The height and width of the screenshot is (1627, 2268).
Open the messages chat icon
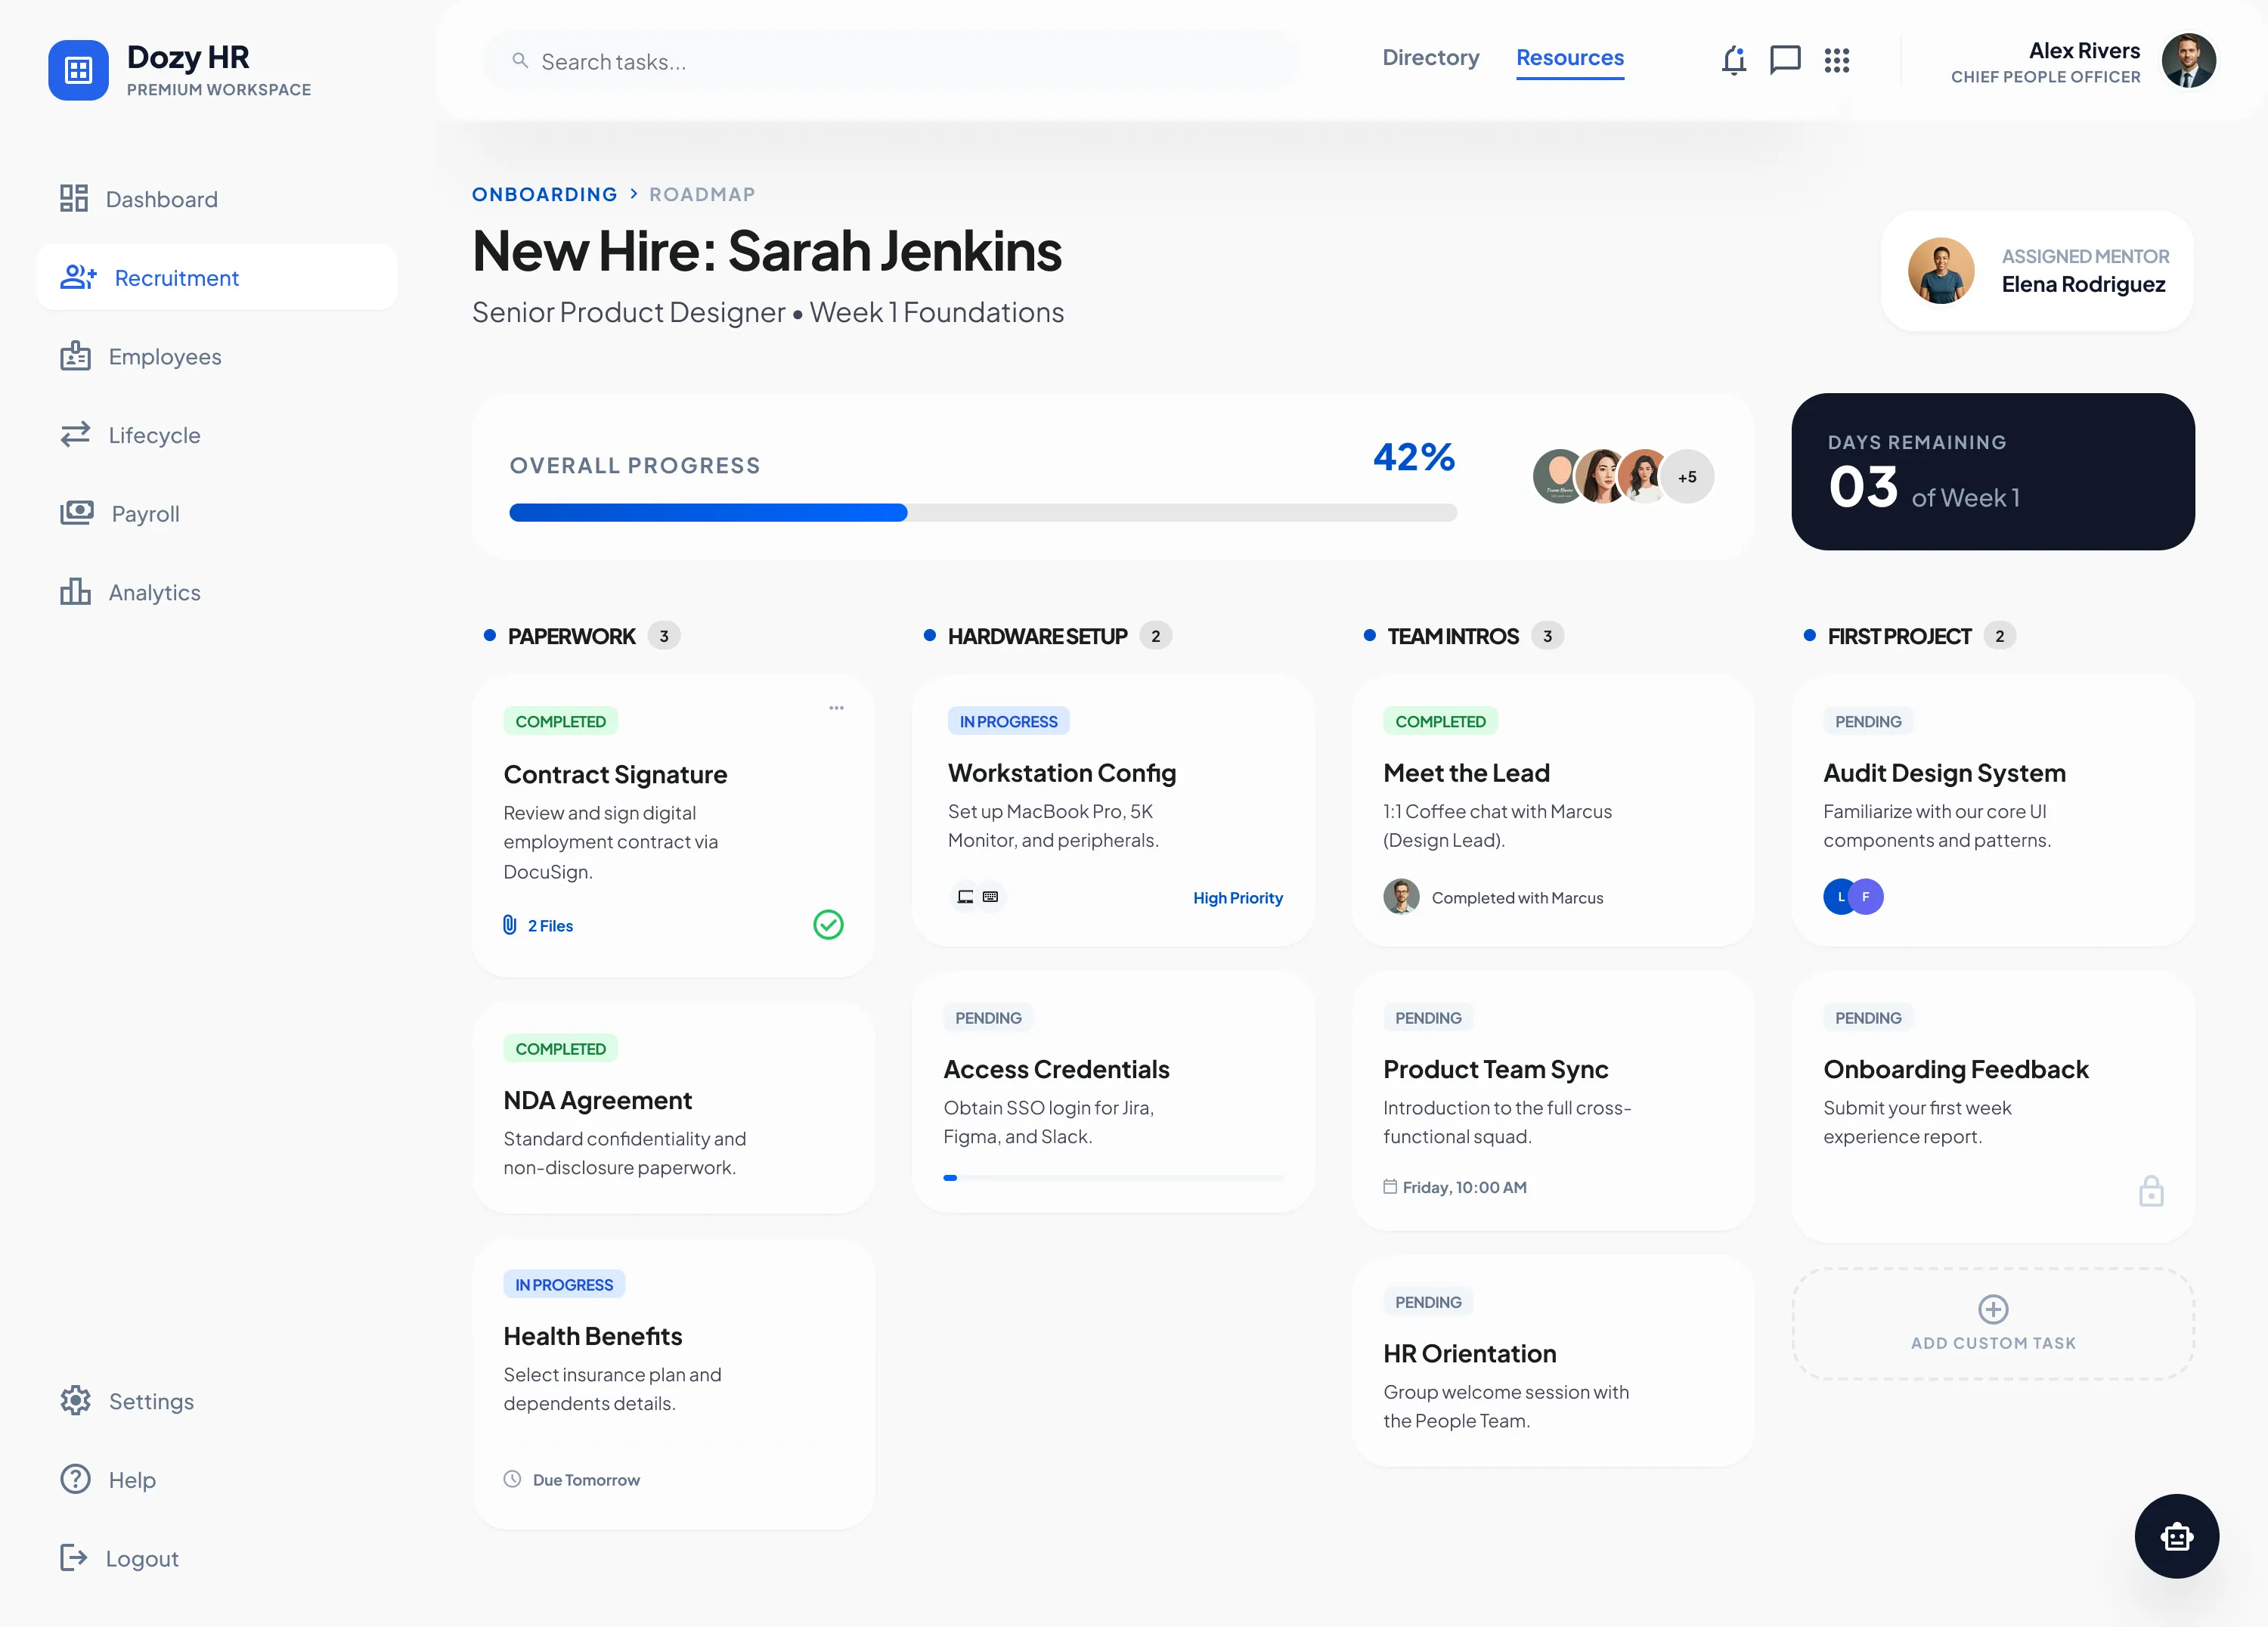(x=1786, y=60)
